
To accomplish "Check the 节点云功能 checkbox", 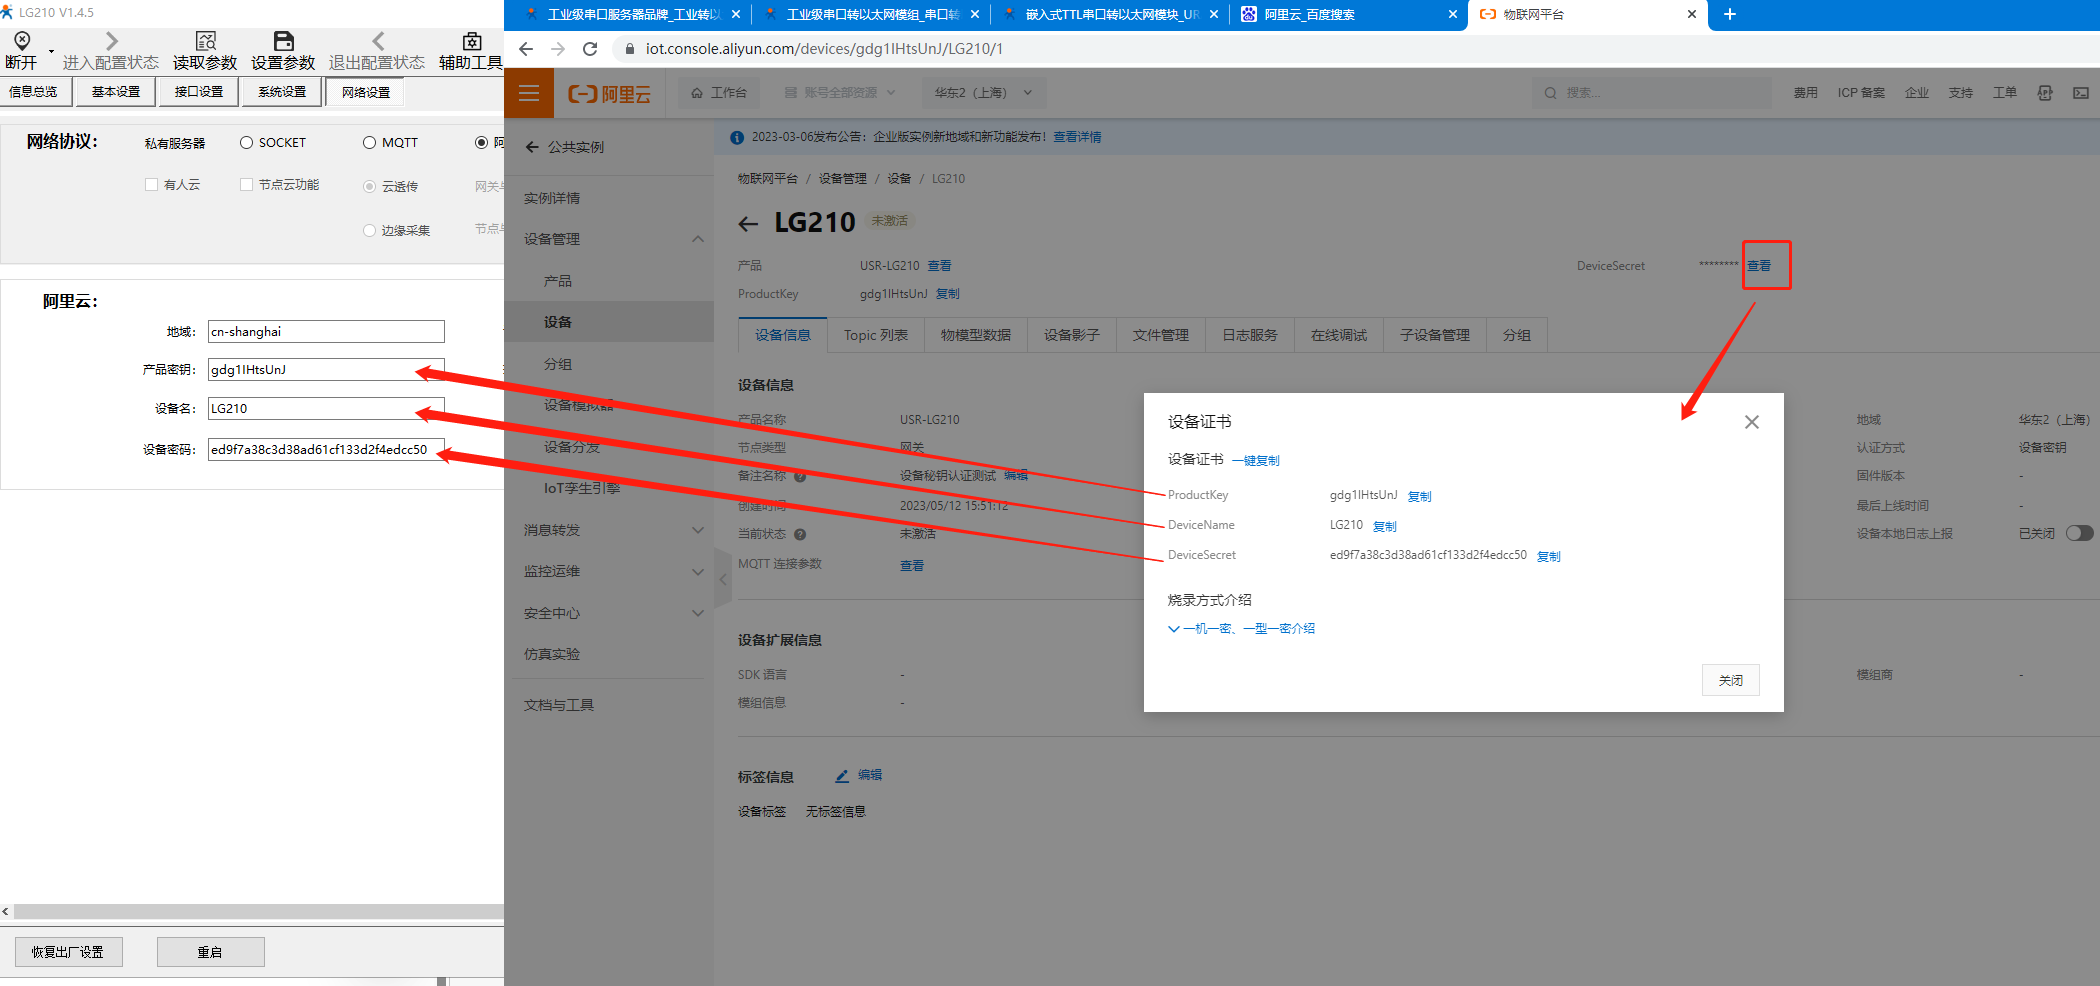I will coord(246,185).
